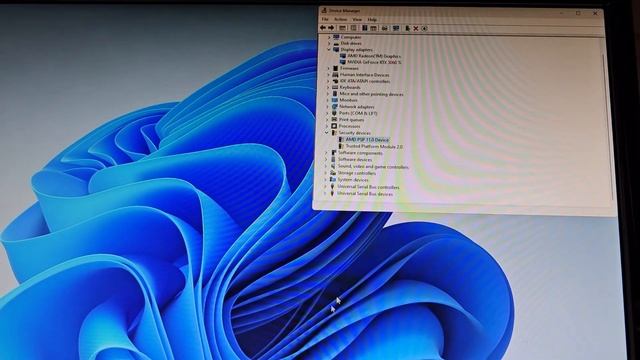Disable device with the down-arrow circle icon

[x=424, y=28]
